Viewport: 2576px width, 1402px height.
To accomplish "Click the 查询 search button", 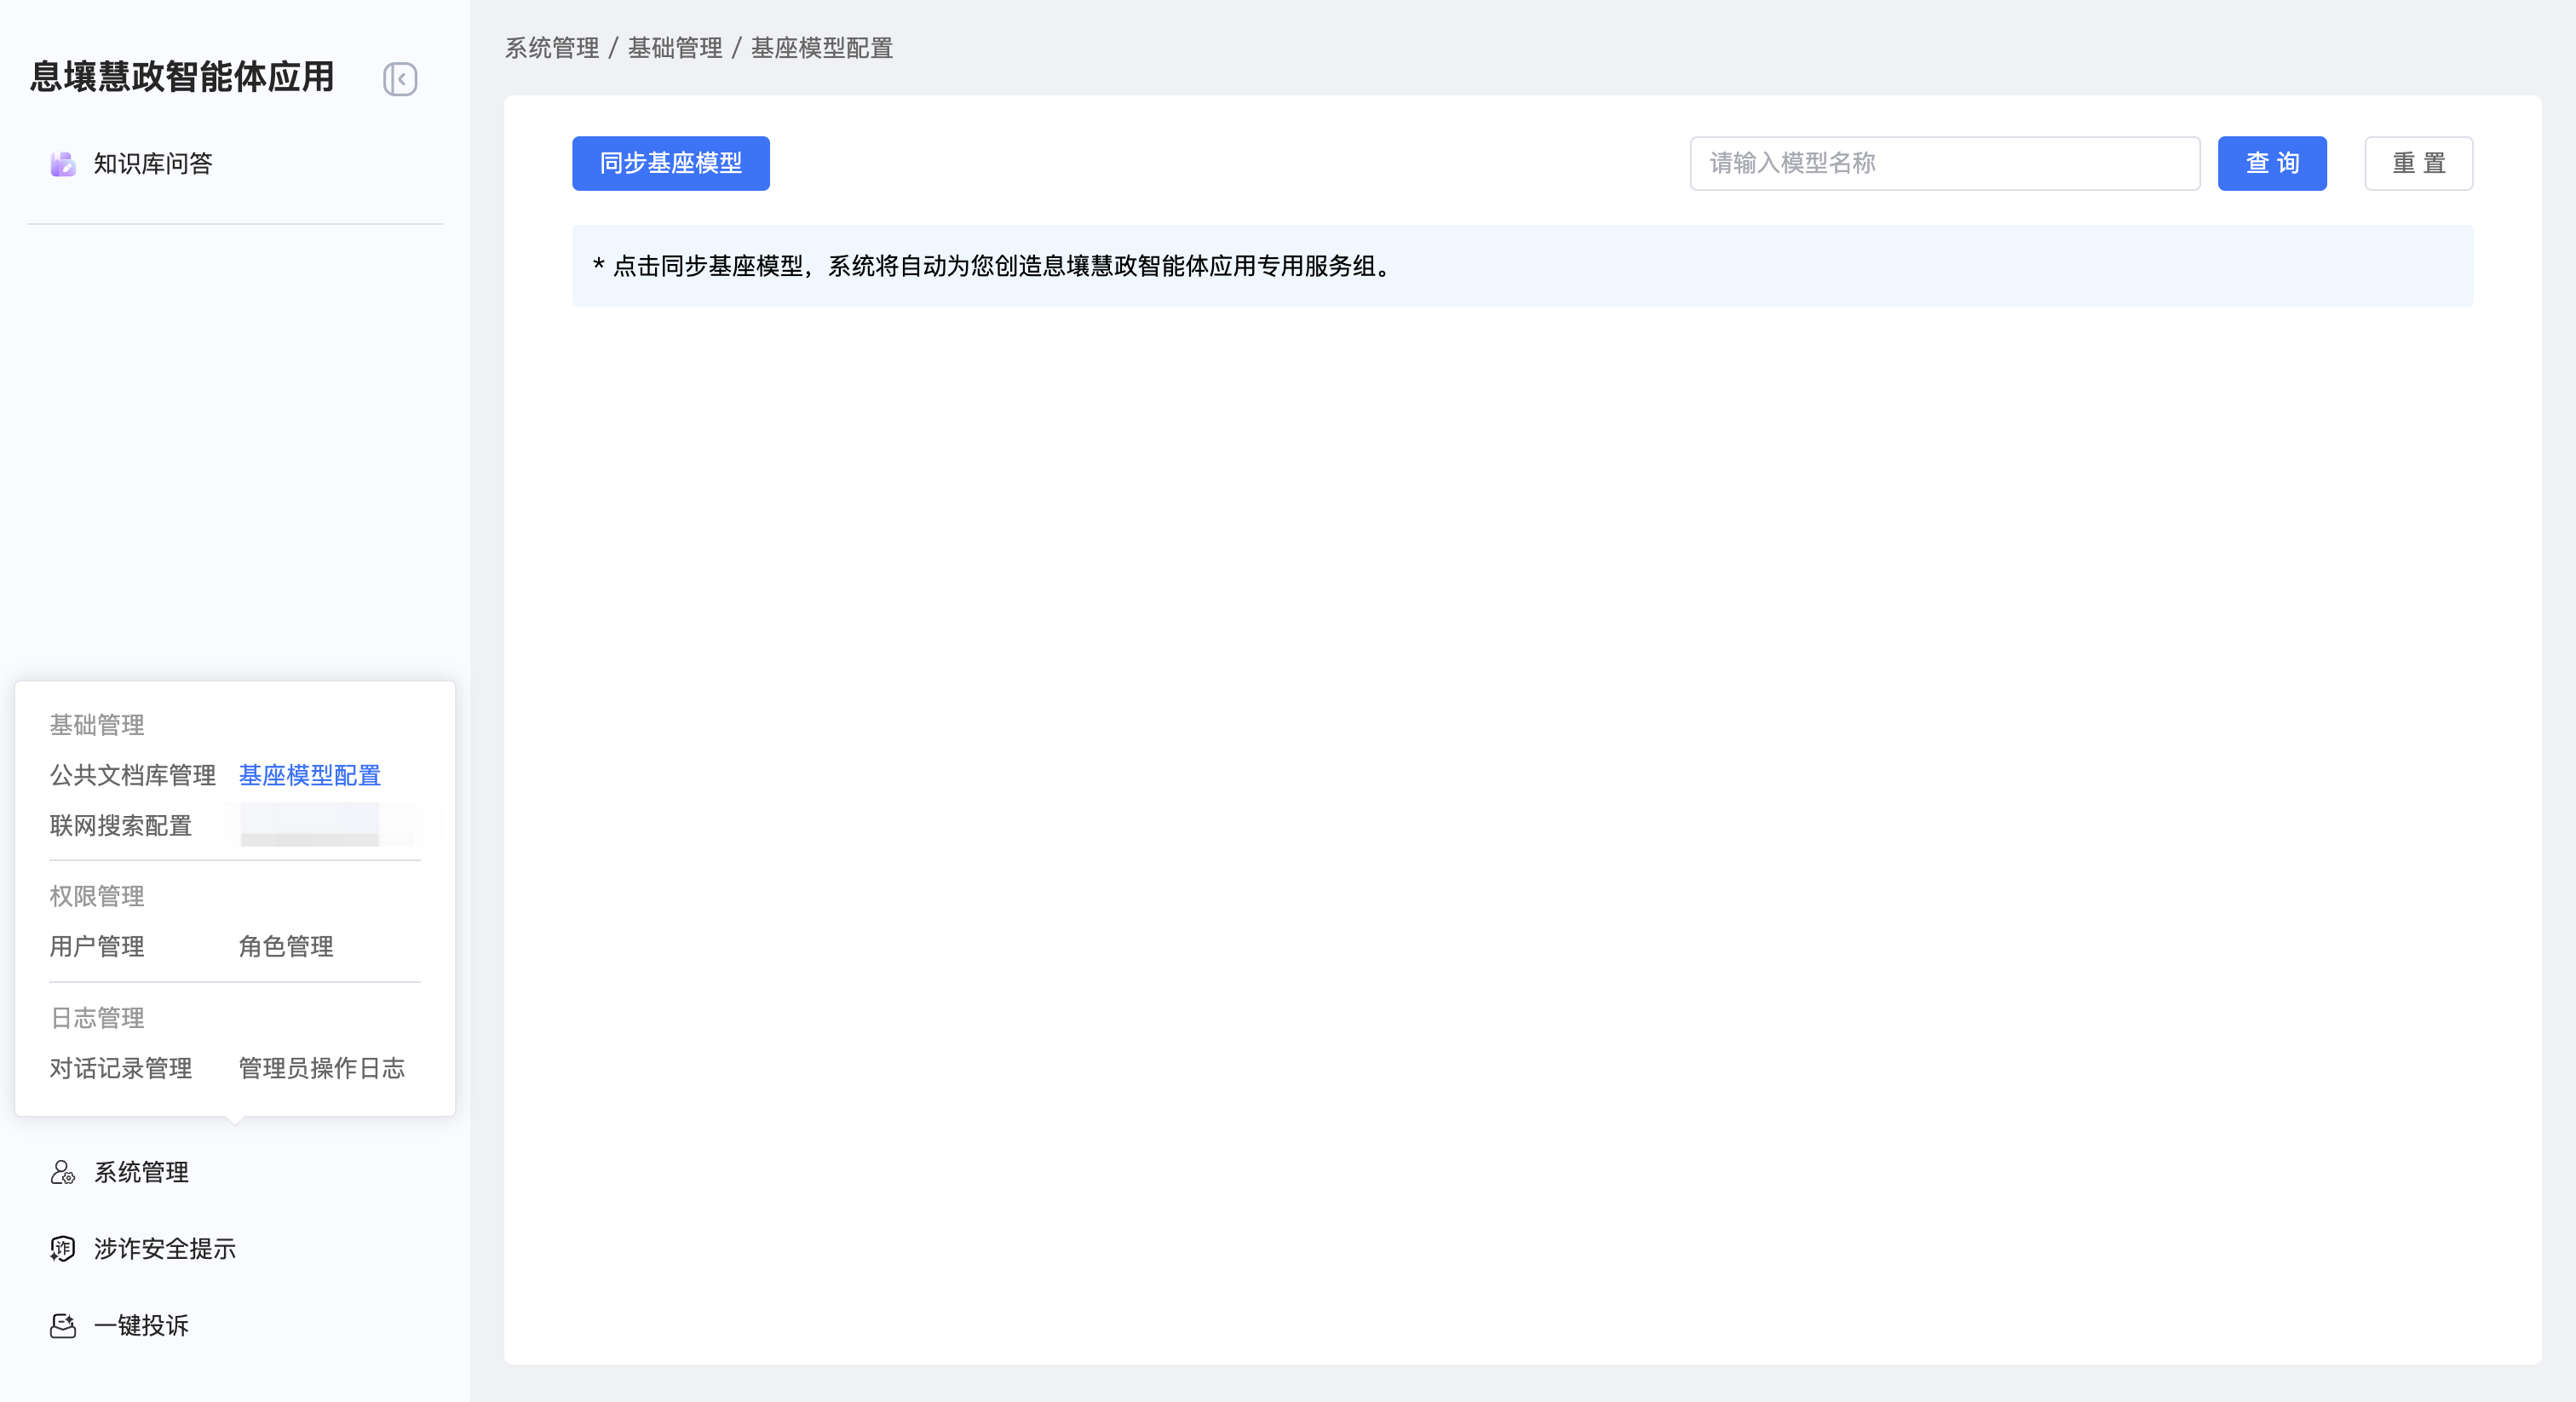I will (x=2272, y=163).
